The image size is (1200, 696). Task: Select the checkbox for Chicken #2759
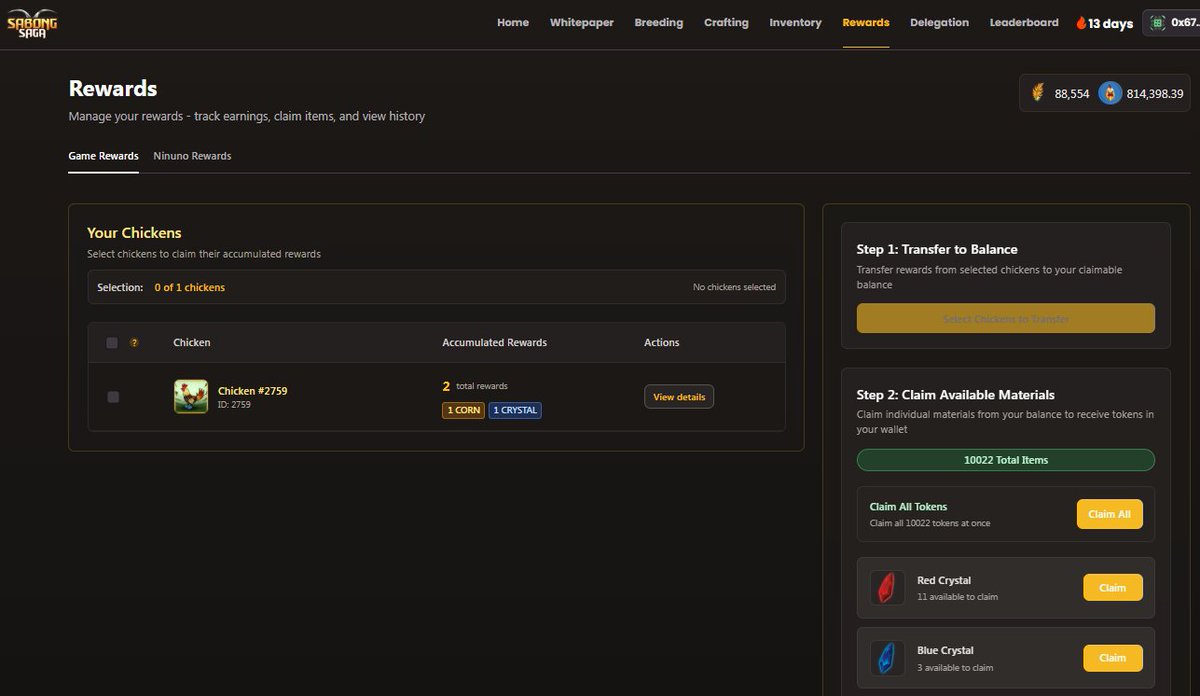pyautogui.click(x=112, y=396)
